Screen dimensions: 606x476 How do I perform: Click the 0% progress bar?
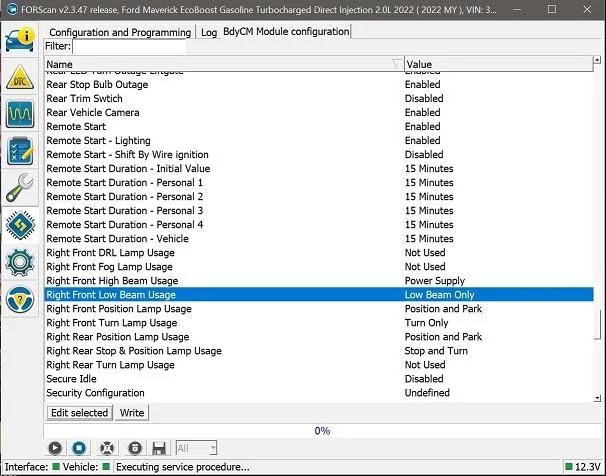(322, 431)
